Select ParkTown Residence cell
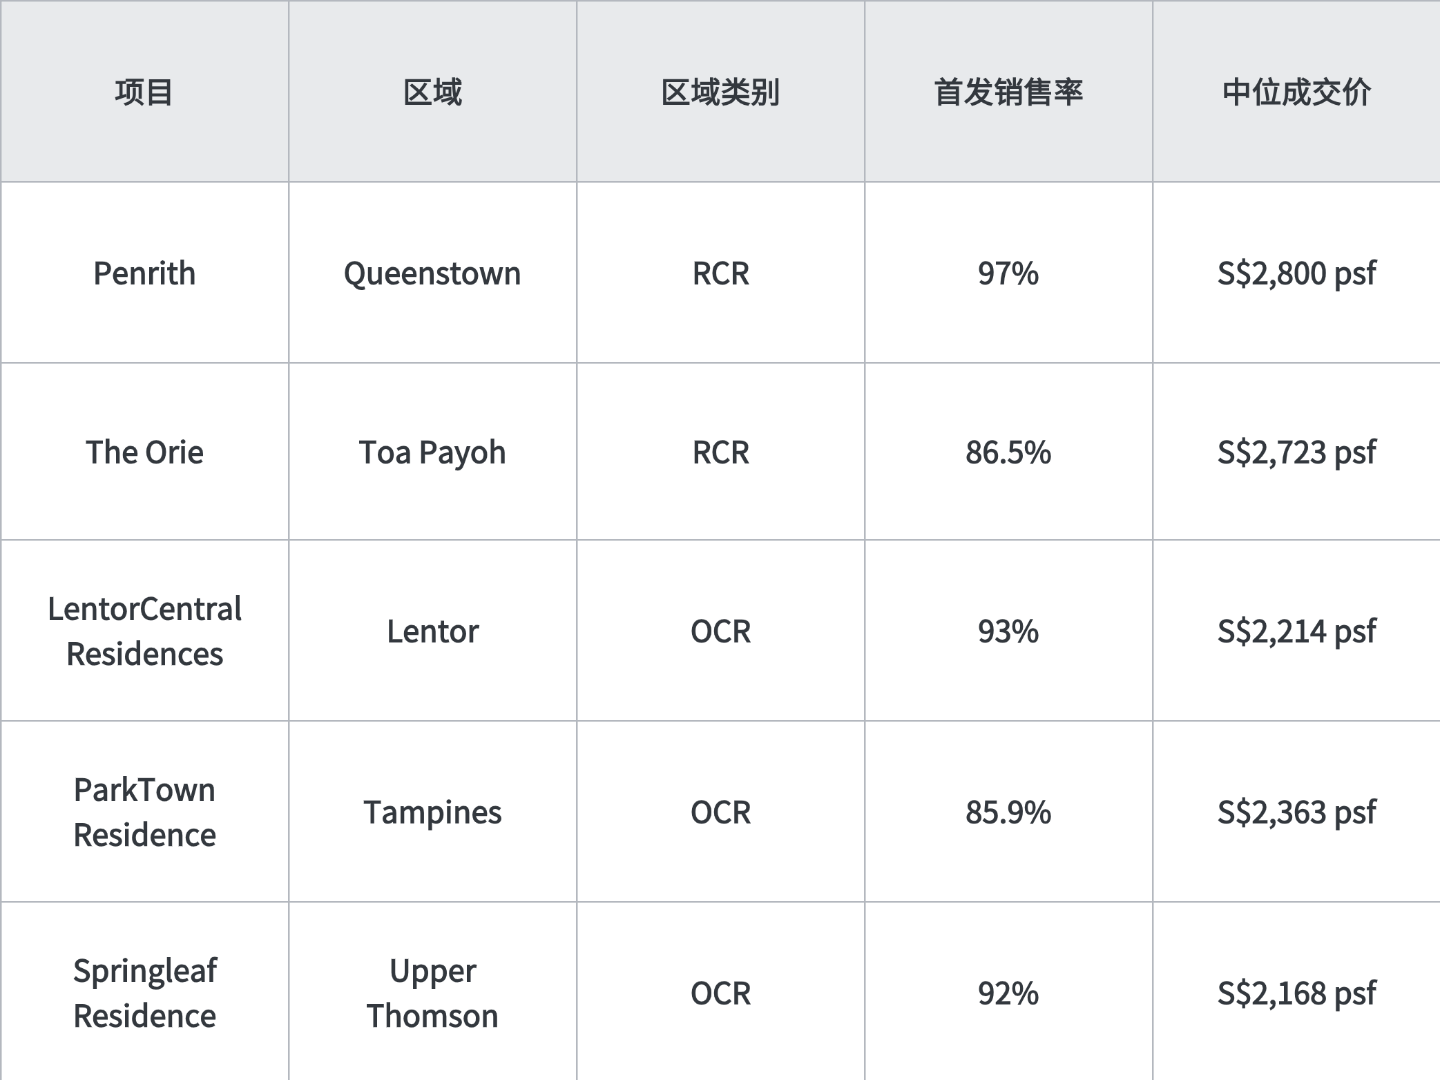 click(144, 812)
